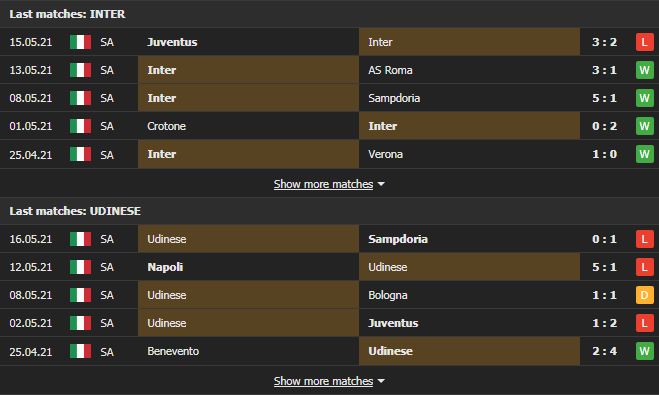This screenshot has height=395, width=659.
Task: Click the green W badge for Crotone vs Inter
Action: (x=644, y=126)
